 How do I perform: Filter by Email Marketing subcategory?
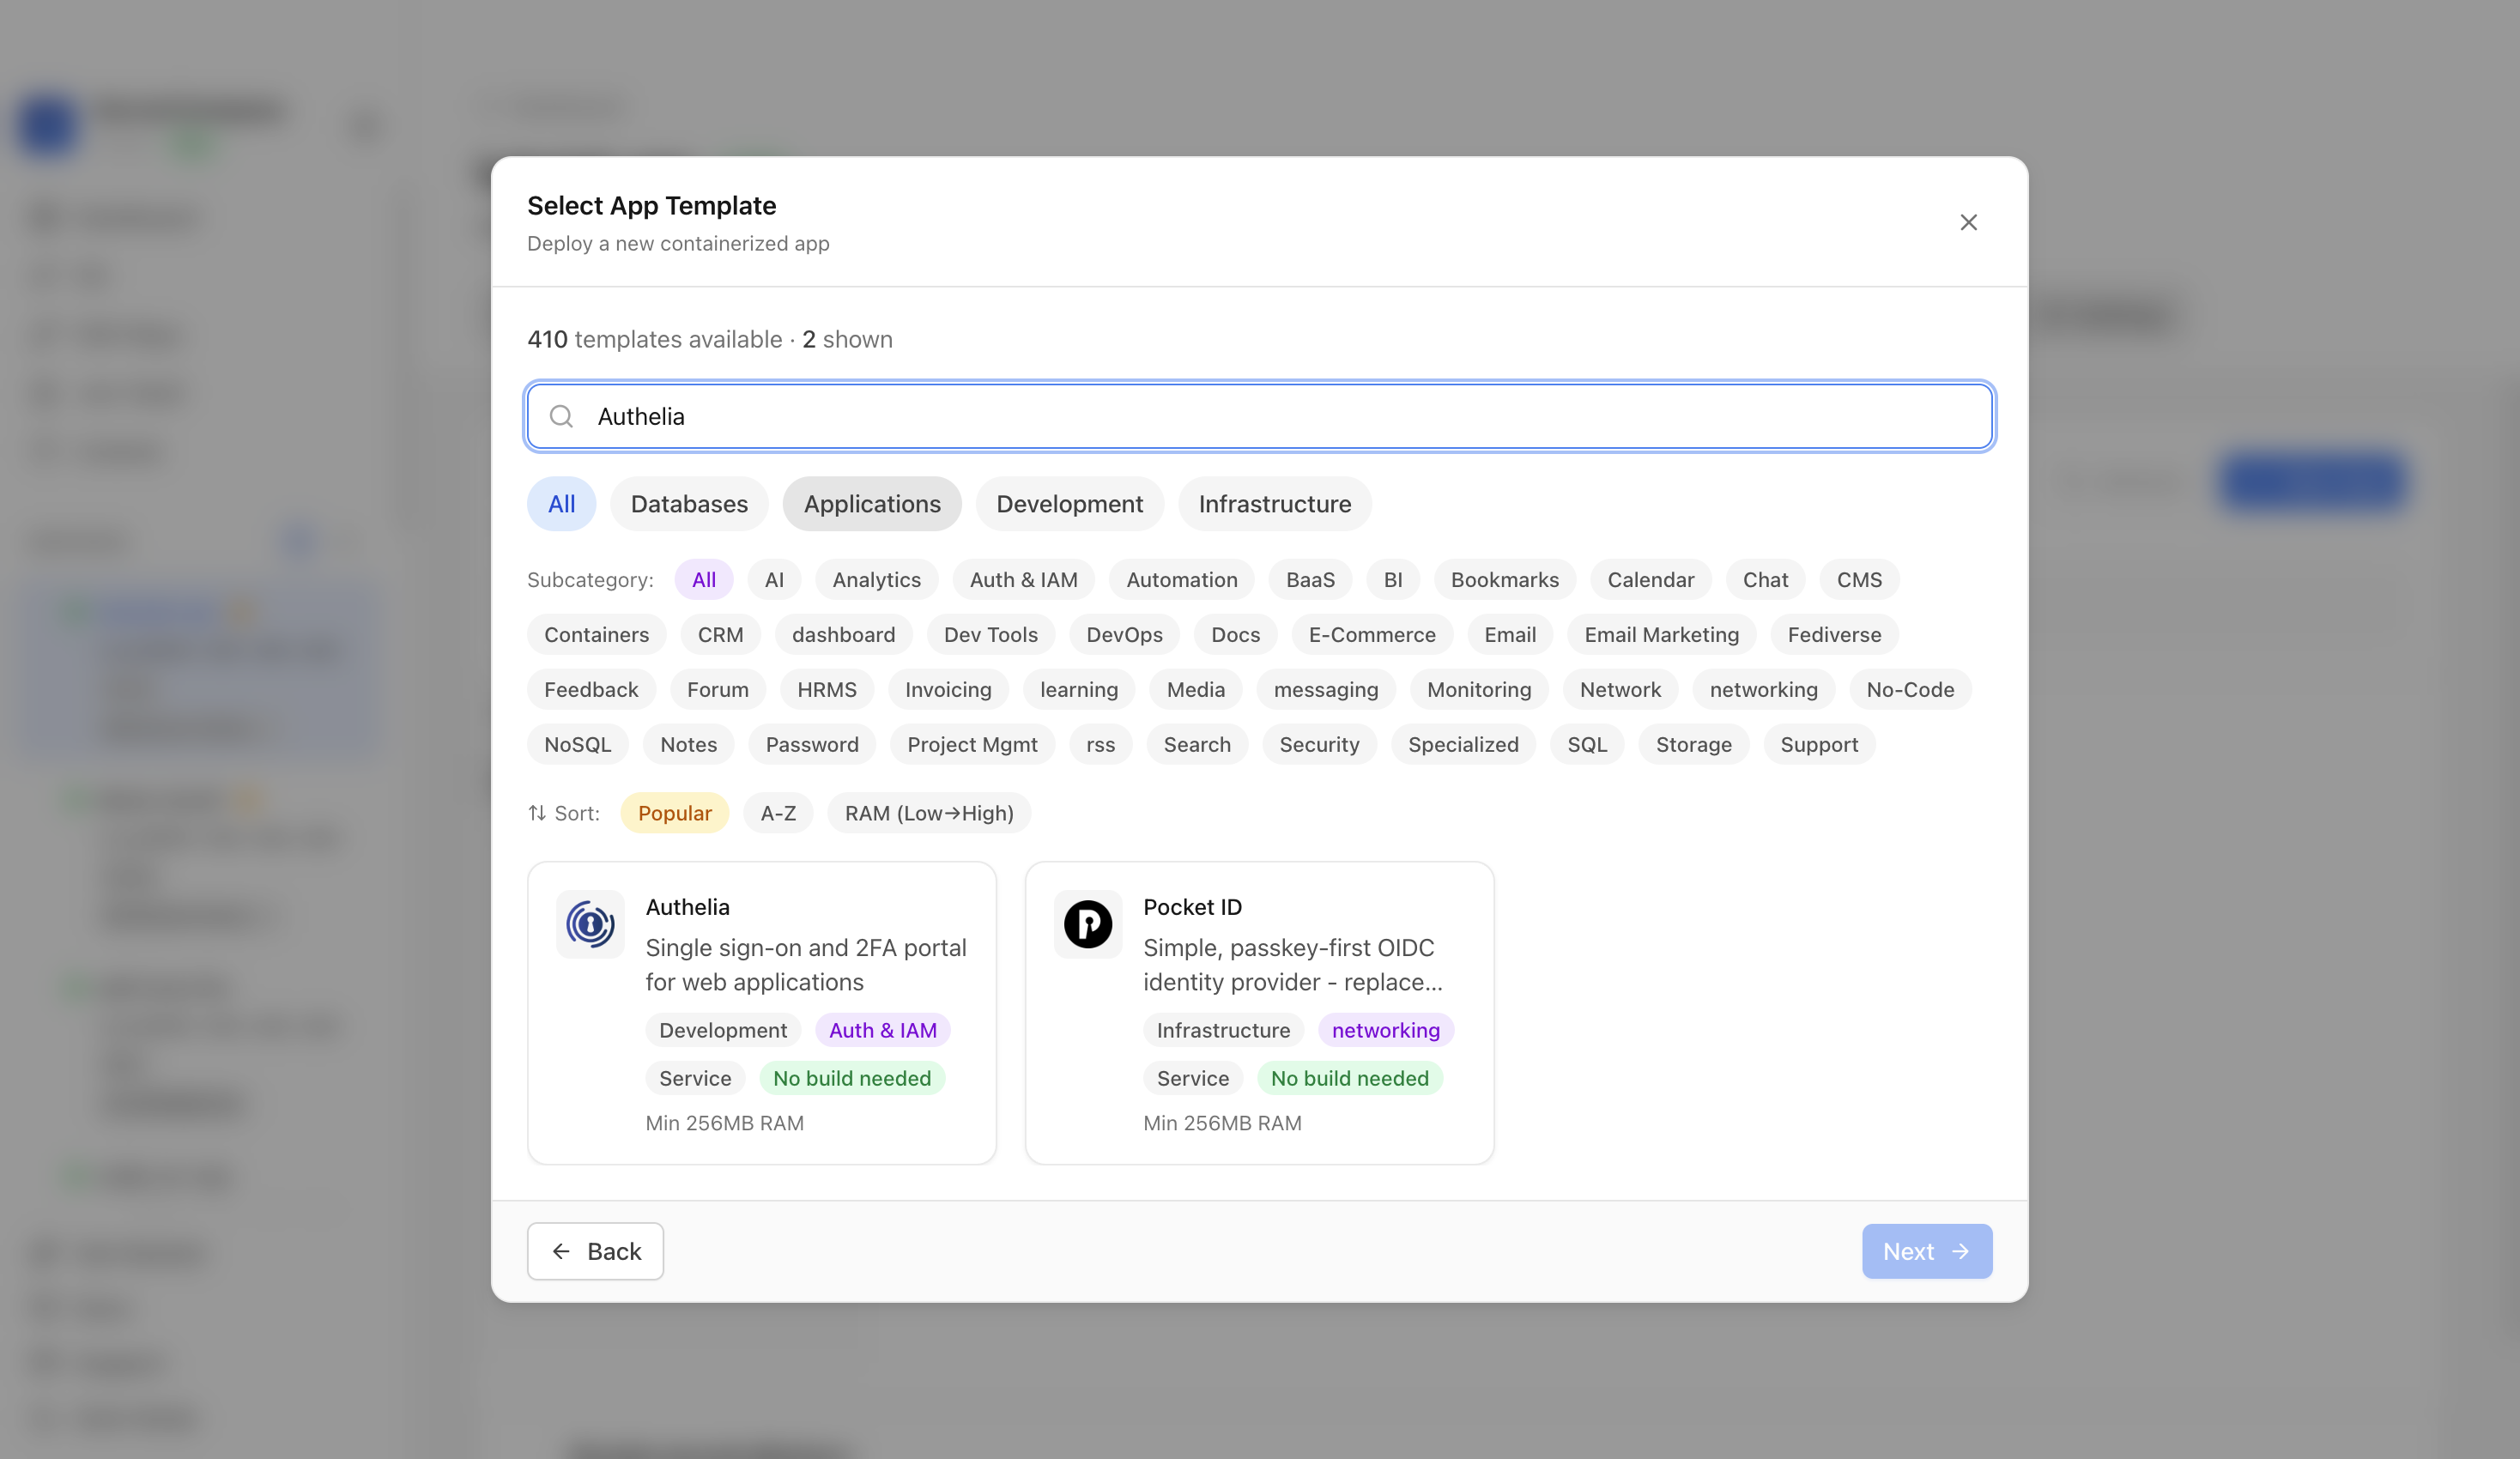tap(1661, 635)
